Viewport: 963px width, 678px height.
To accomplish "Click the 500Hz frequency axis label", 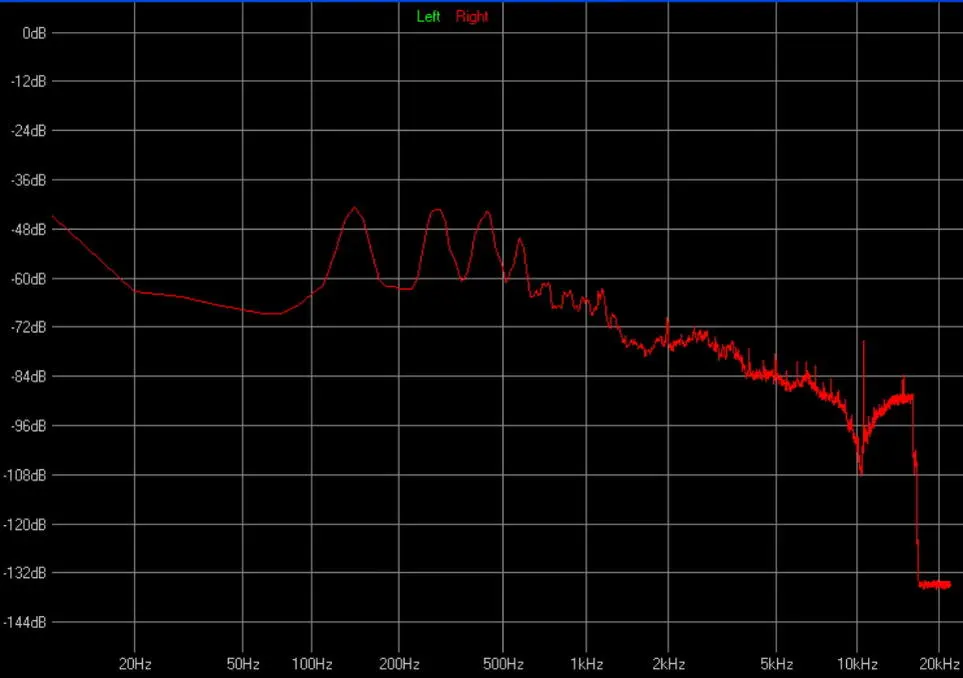I will pyautogui.click(x=503, y=664).
